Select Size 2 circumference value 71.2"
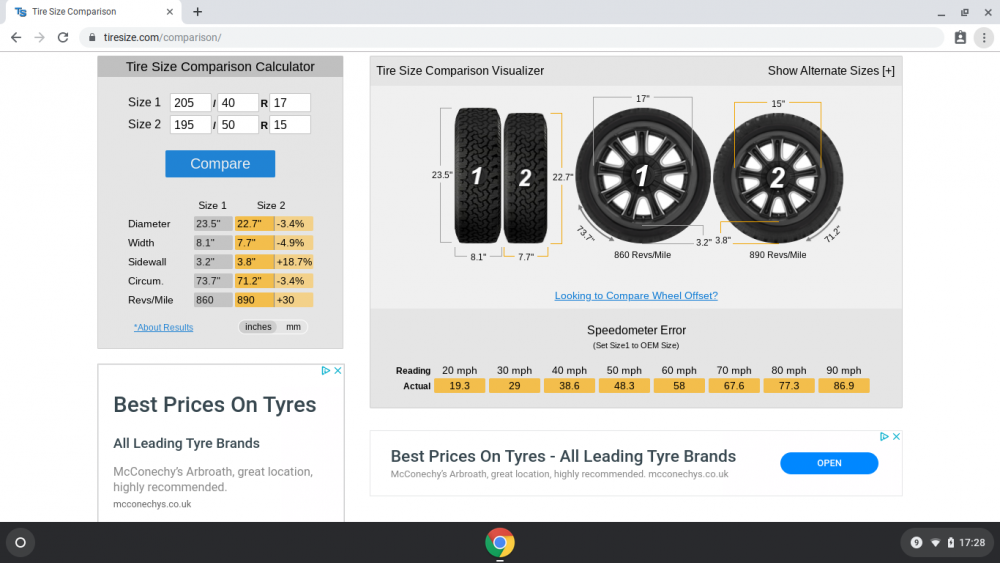Viewport: 1000px width, 563px height. point(254,281)
